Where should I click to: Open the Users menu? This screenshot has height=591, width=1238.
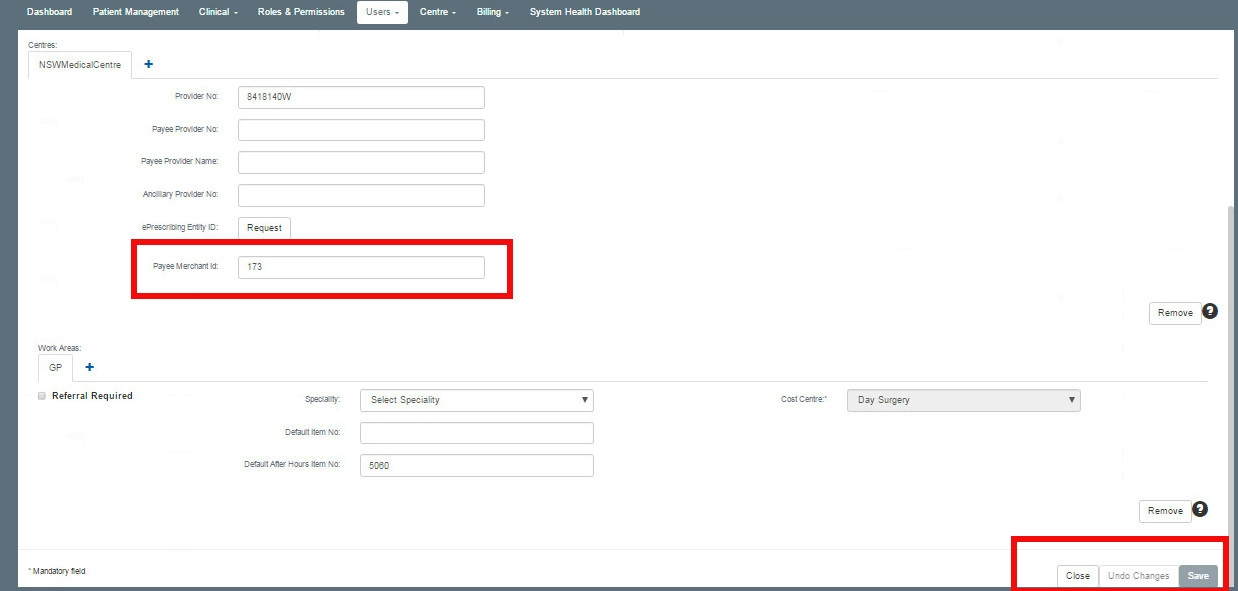click(x=382, y=11)
